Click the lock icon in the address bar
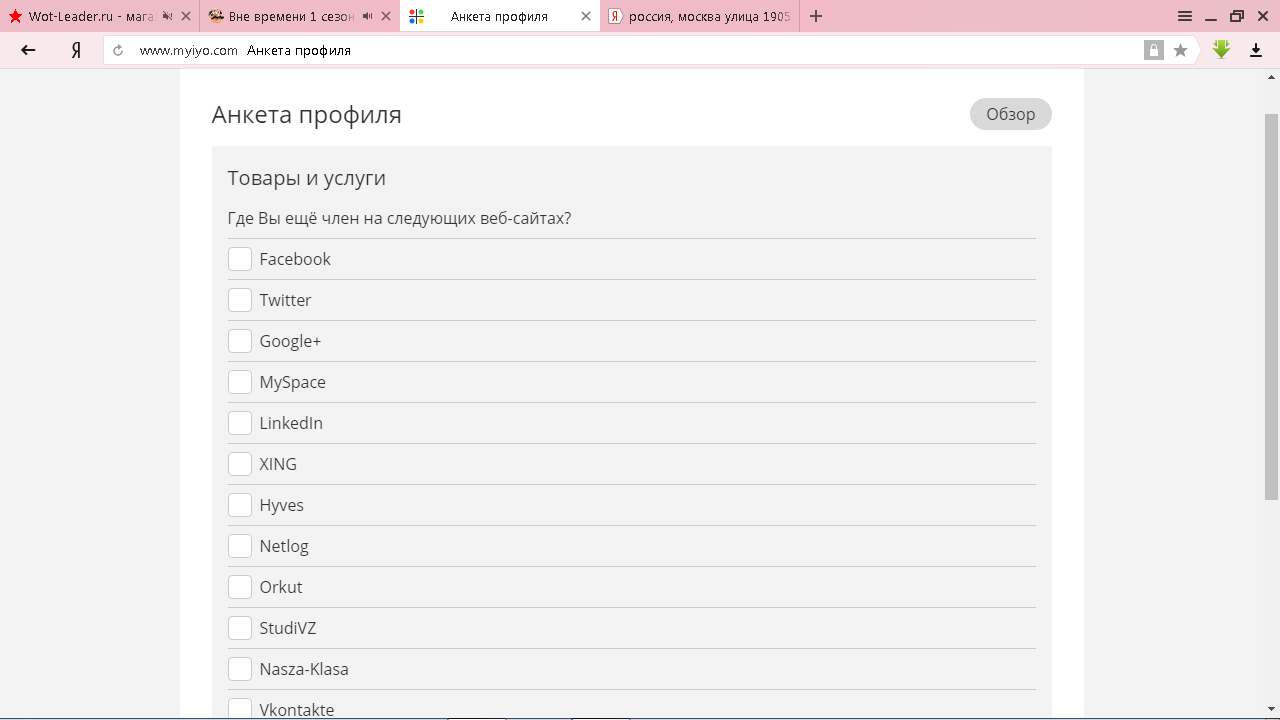The image size is (1280, 720). (x=1154, y=50)
